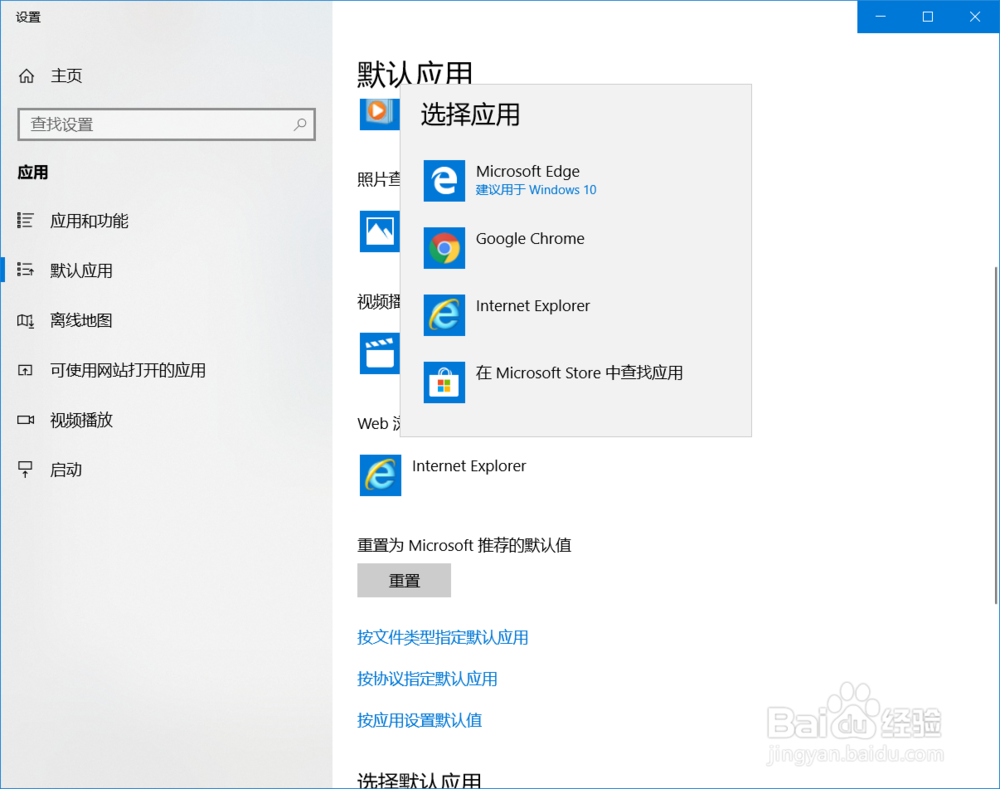The height and width of the screenshot is (789, 1000).
Task: Focus the 查找设置 search field
Action: (166, 124)
